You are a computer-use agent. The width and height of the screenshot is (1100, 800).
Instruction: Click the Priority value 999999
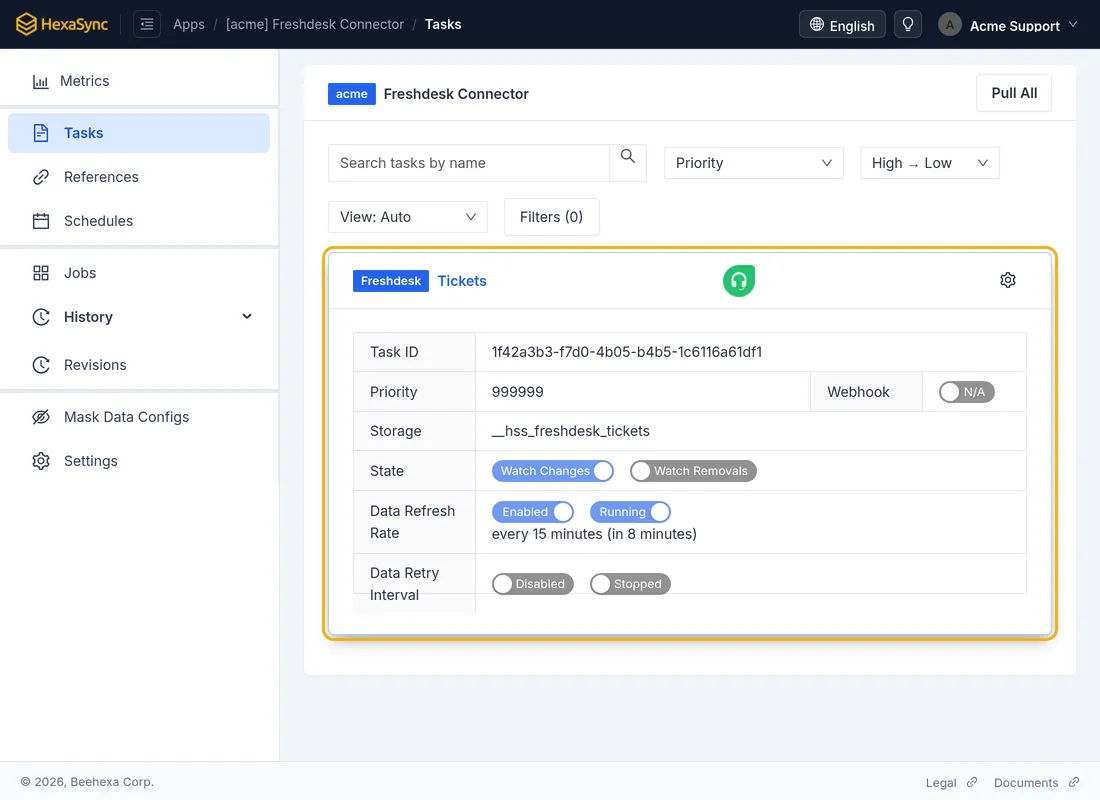[518, 392]
